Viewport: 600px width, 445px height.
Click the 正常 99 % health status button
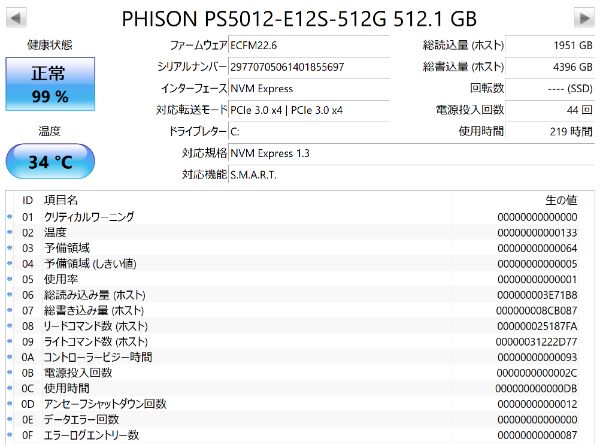[50, 84]
